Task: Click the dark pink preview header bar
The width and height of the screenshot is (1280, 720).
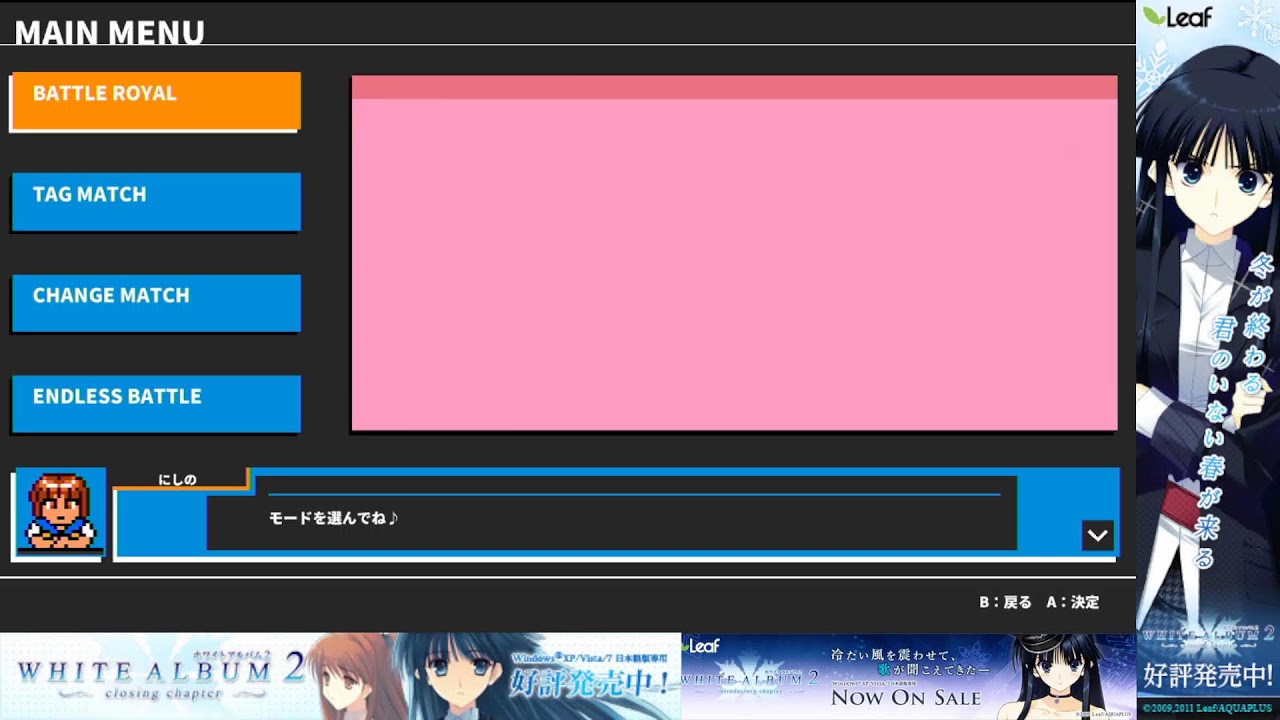Action: tap(734, 87)
